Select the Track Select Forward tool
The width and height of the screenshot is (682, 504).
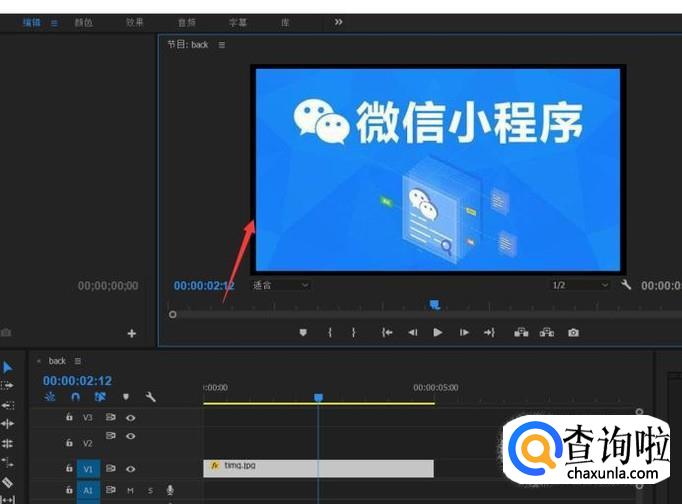(x=7, y=385)
